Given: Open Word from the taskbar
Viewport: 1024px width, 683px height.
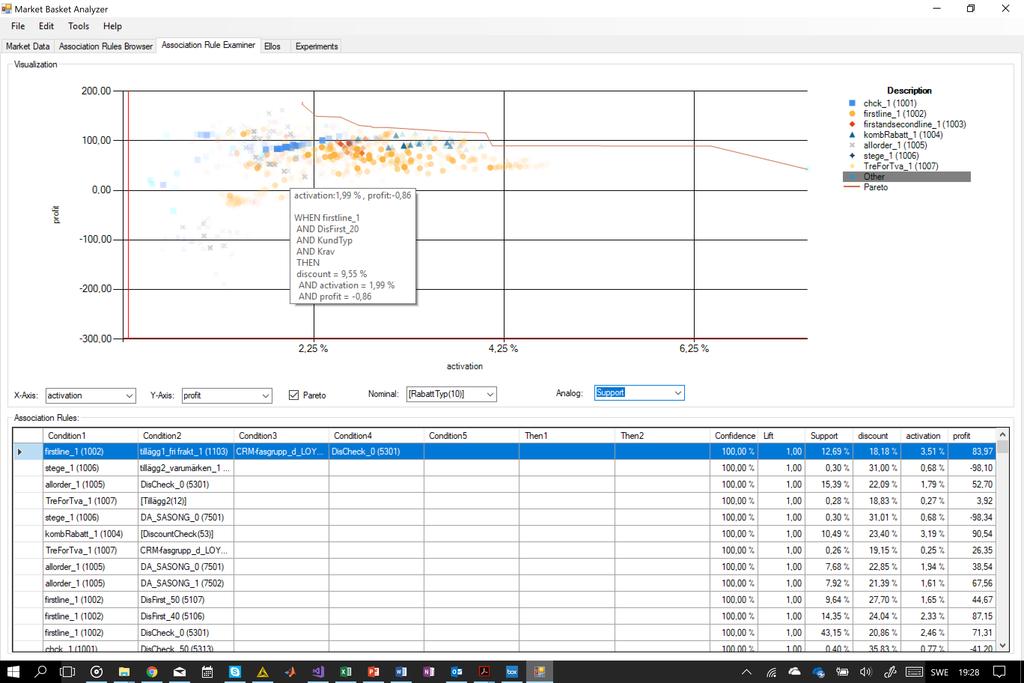Looking at the screenshot, I should point(401,671).
